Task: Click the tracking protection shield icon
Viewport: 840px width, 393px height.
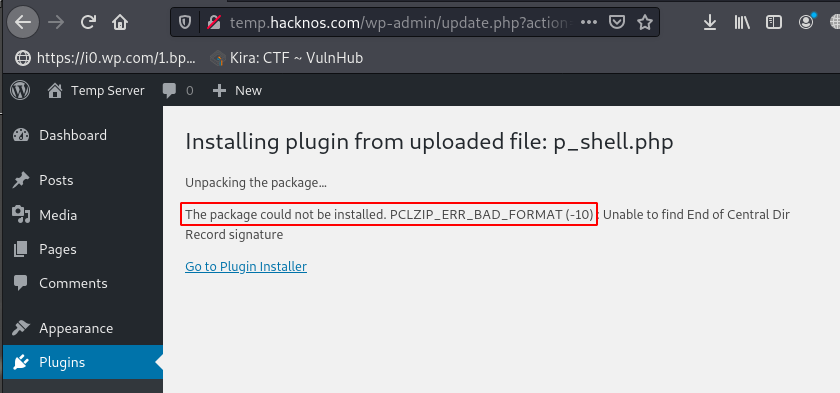Action: [x=185, y=22]
